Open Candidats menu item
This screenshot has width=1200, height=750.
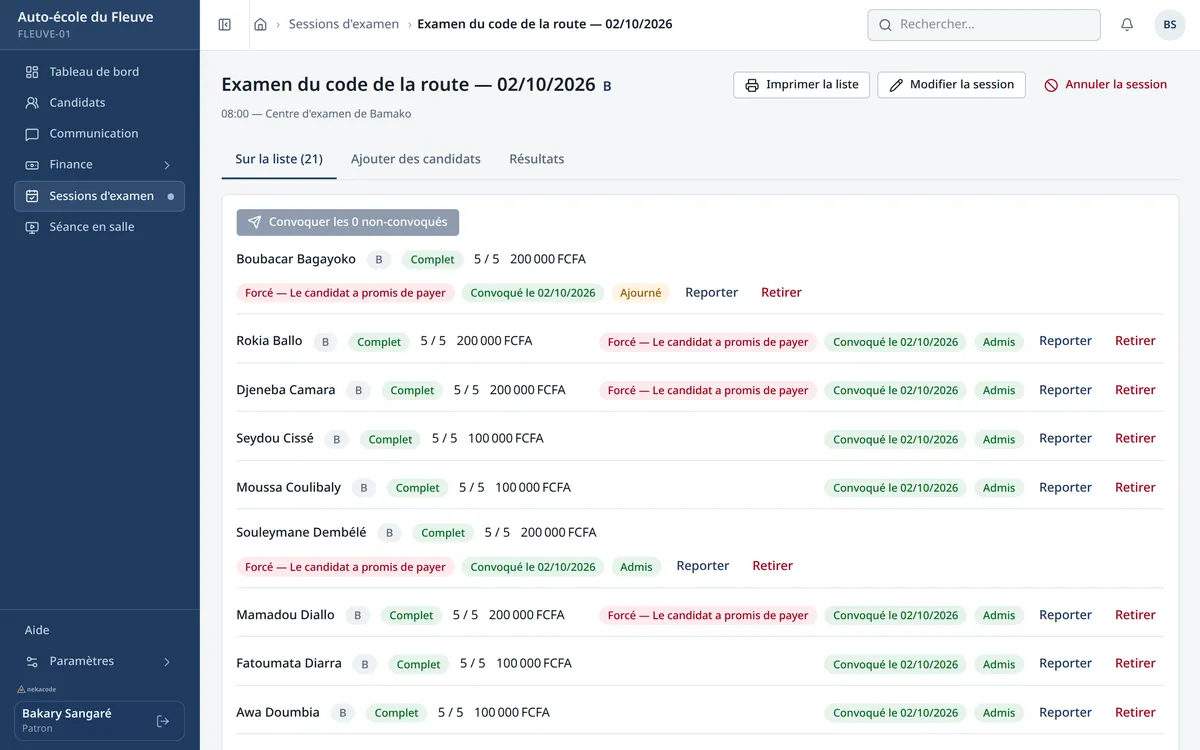tap(100, 103)
